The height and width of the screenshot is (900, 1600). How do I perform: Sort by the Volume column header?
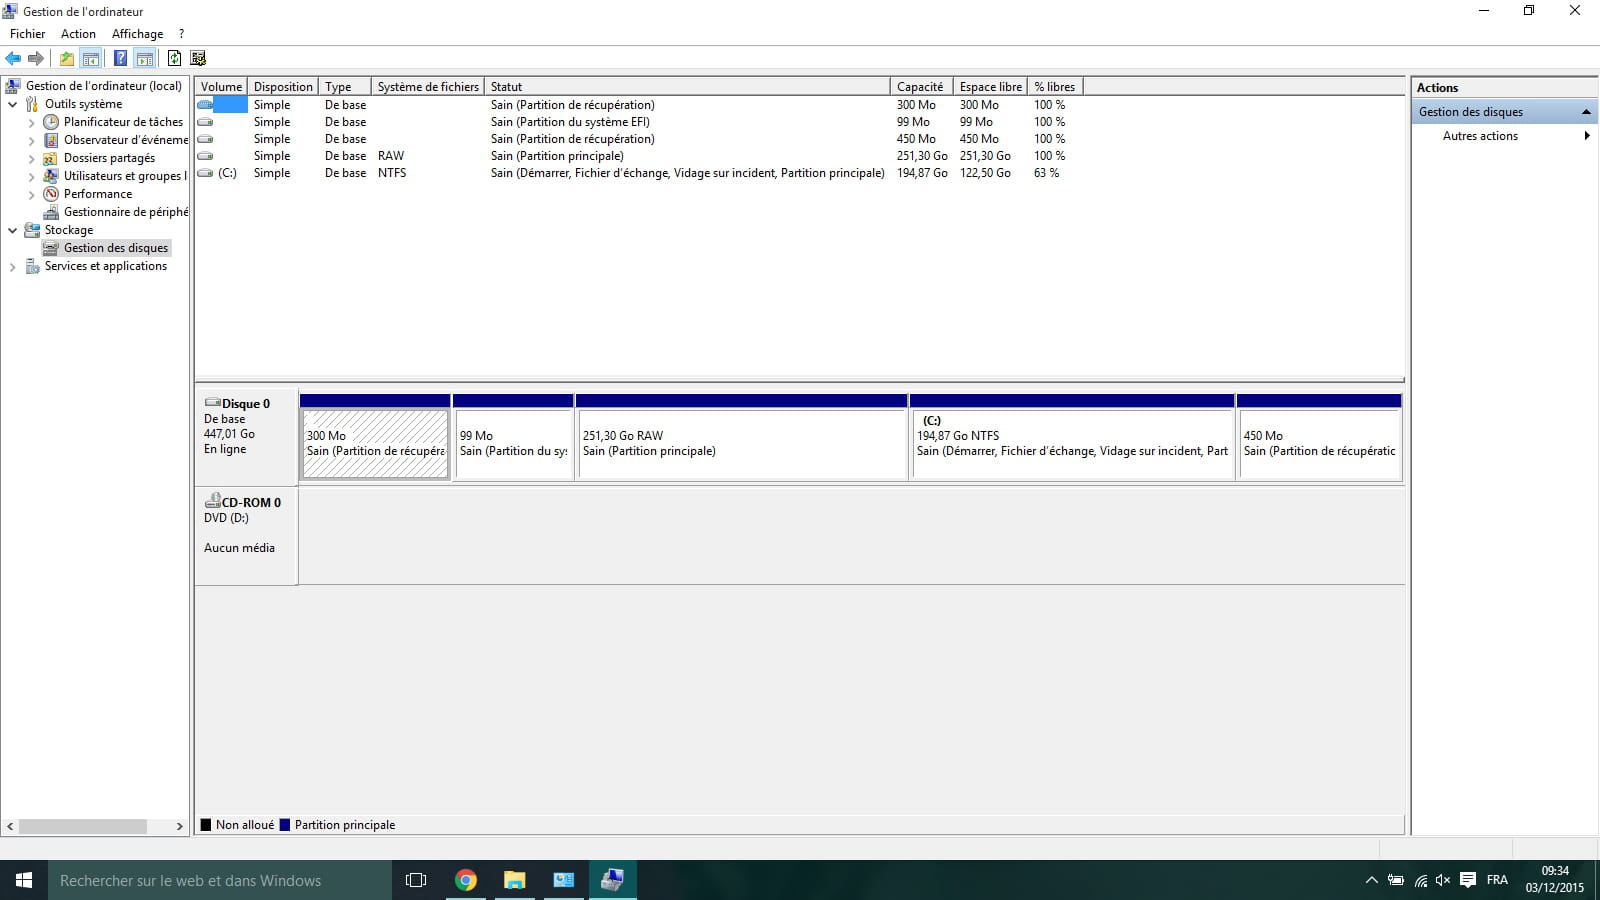point(221,87)
